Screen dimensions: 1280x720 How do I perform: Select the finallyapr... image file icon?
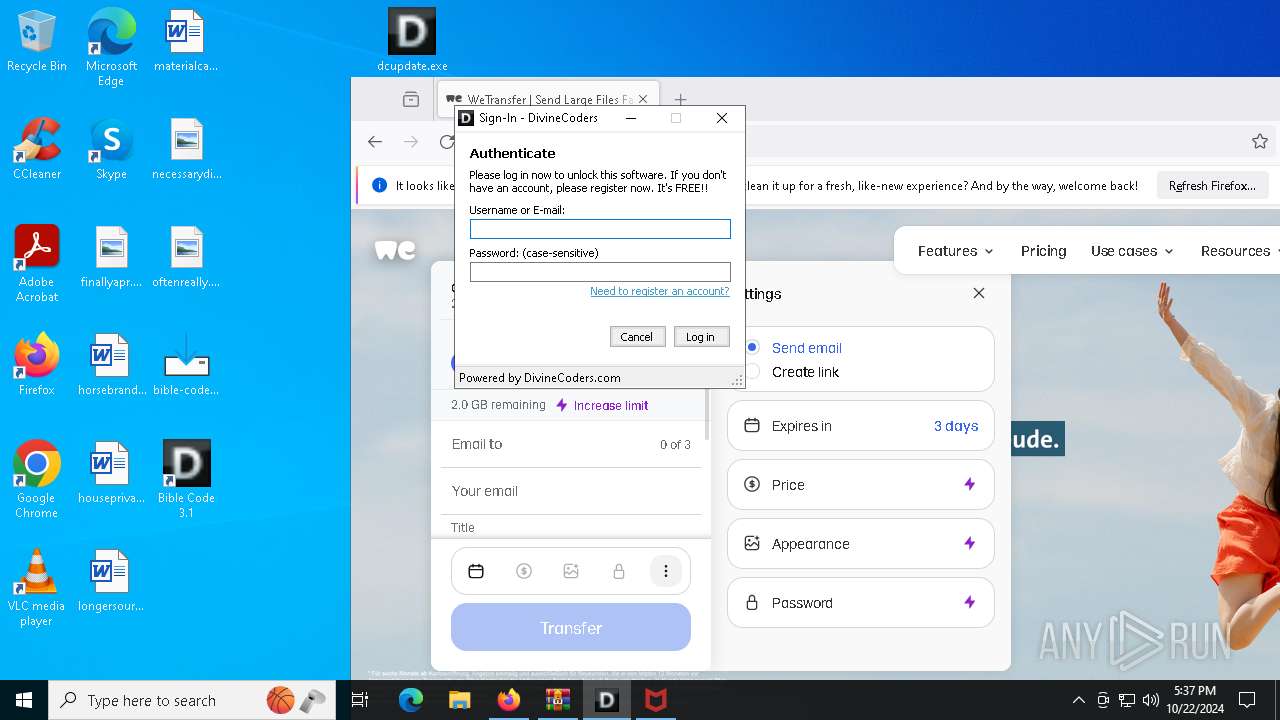click(111, 258)
